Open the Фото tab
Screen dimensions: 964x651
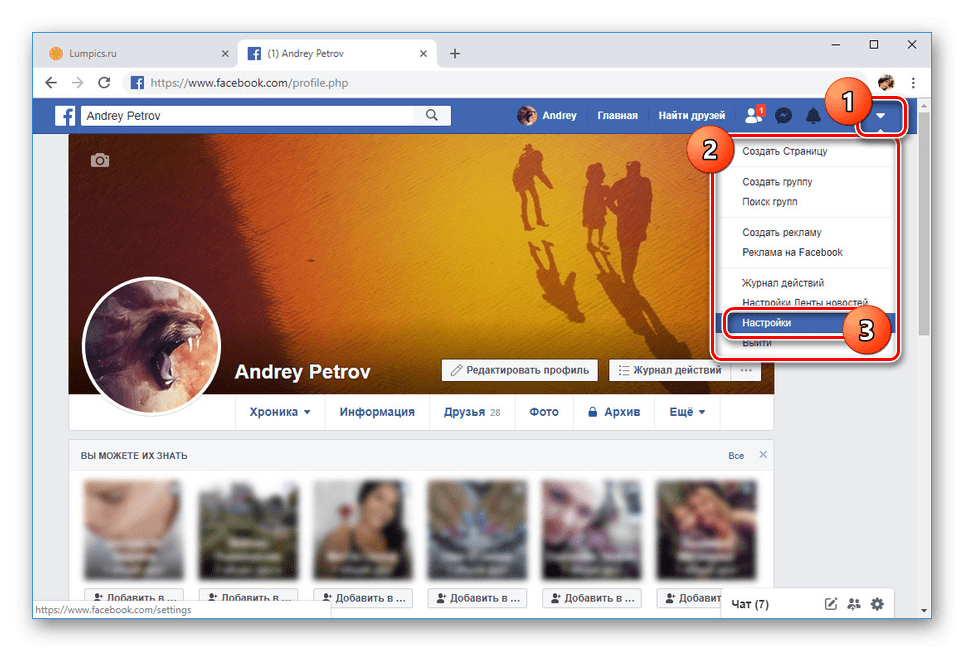pos(544,412)
